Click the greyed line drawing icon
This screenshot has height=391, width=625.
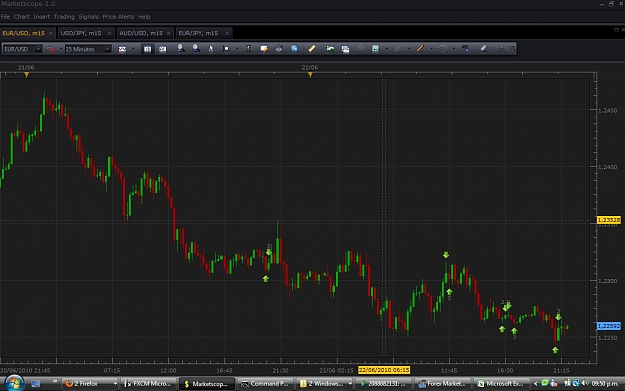point(398,49)
